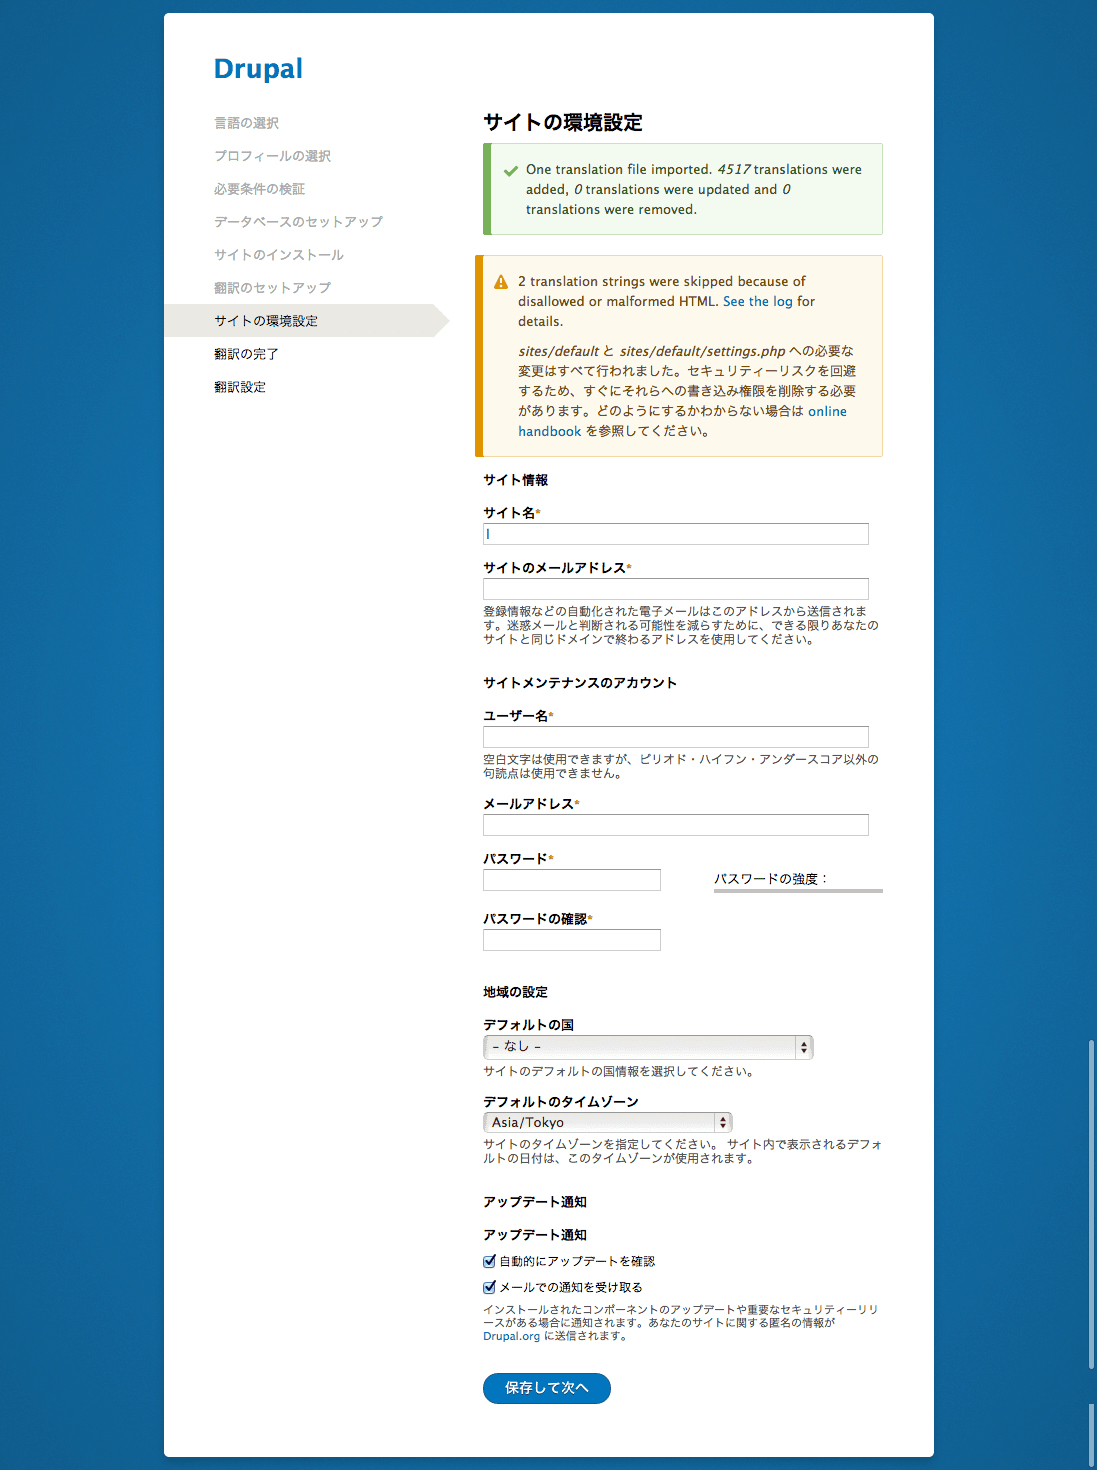Click the page vertical scrollbar
This screenshot has height=1470, width=1097.
point(1091,1205)
